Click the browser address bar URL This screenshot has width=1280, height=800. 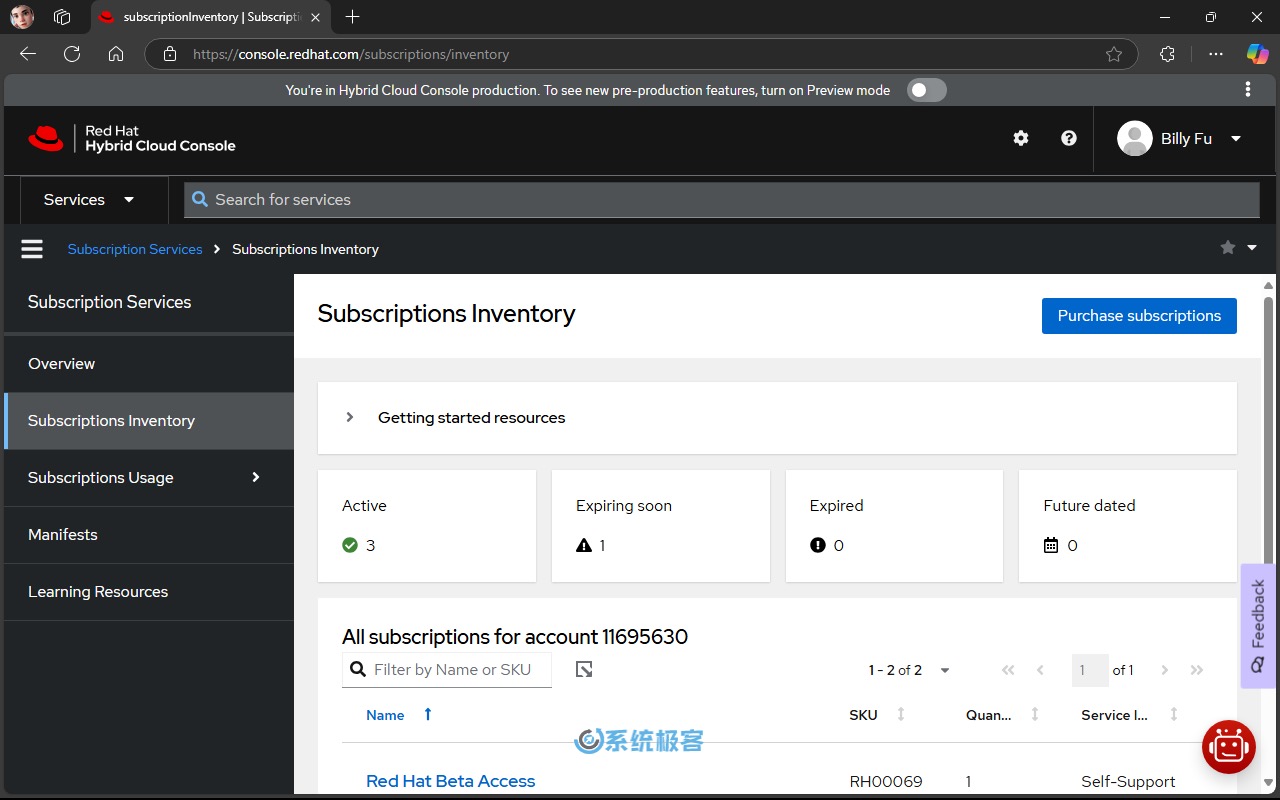tap(351, 54)
